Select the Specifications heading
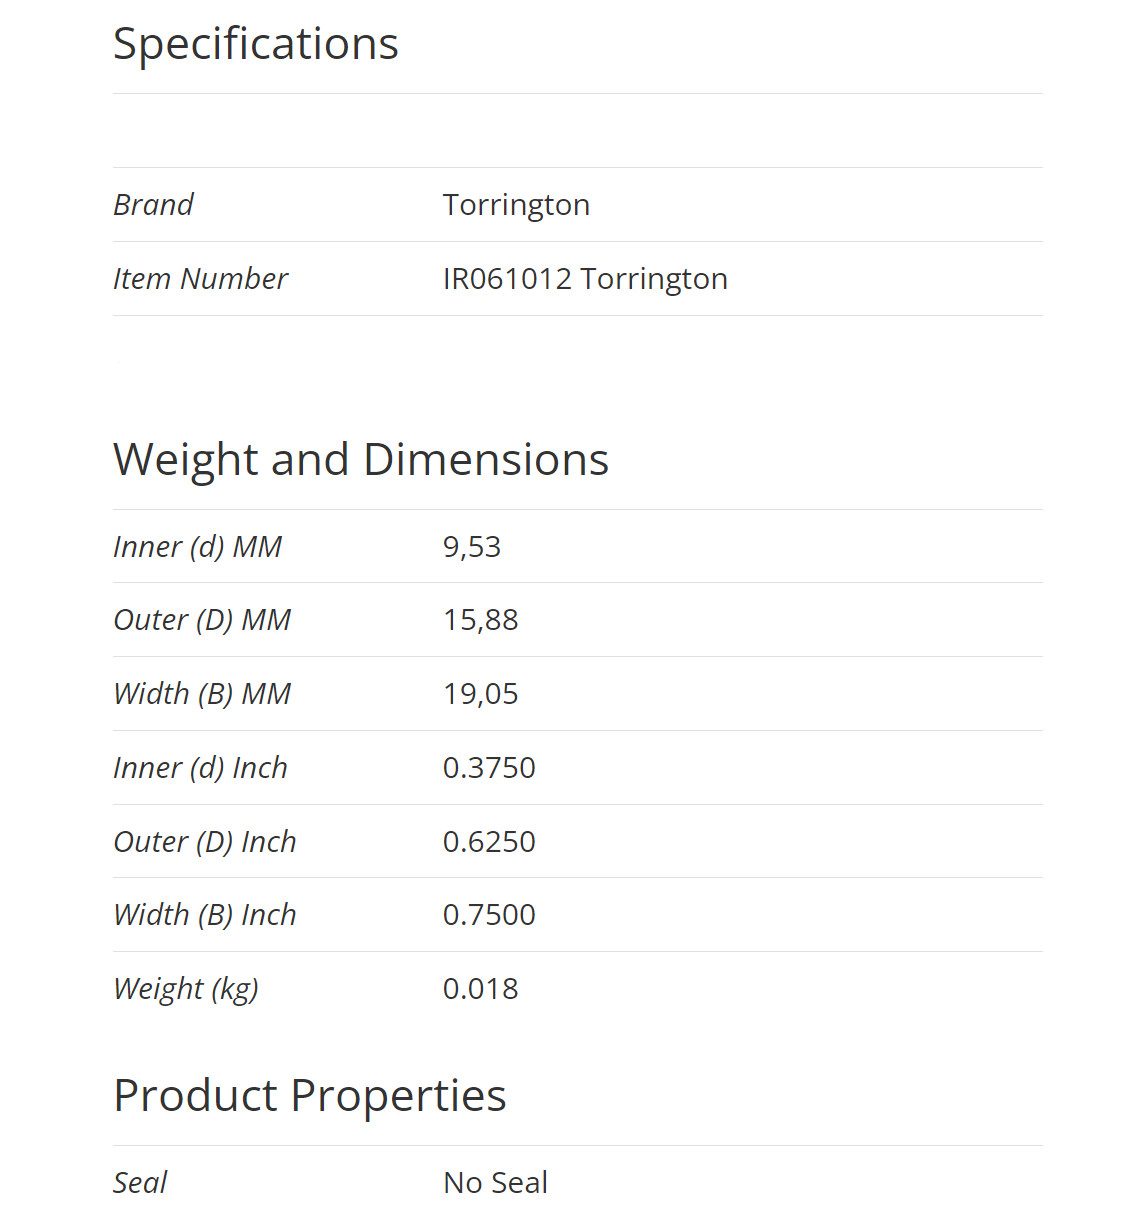1126x1225 pixels. (x=256, y=45)
